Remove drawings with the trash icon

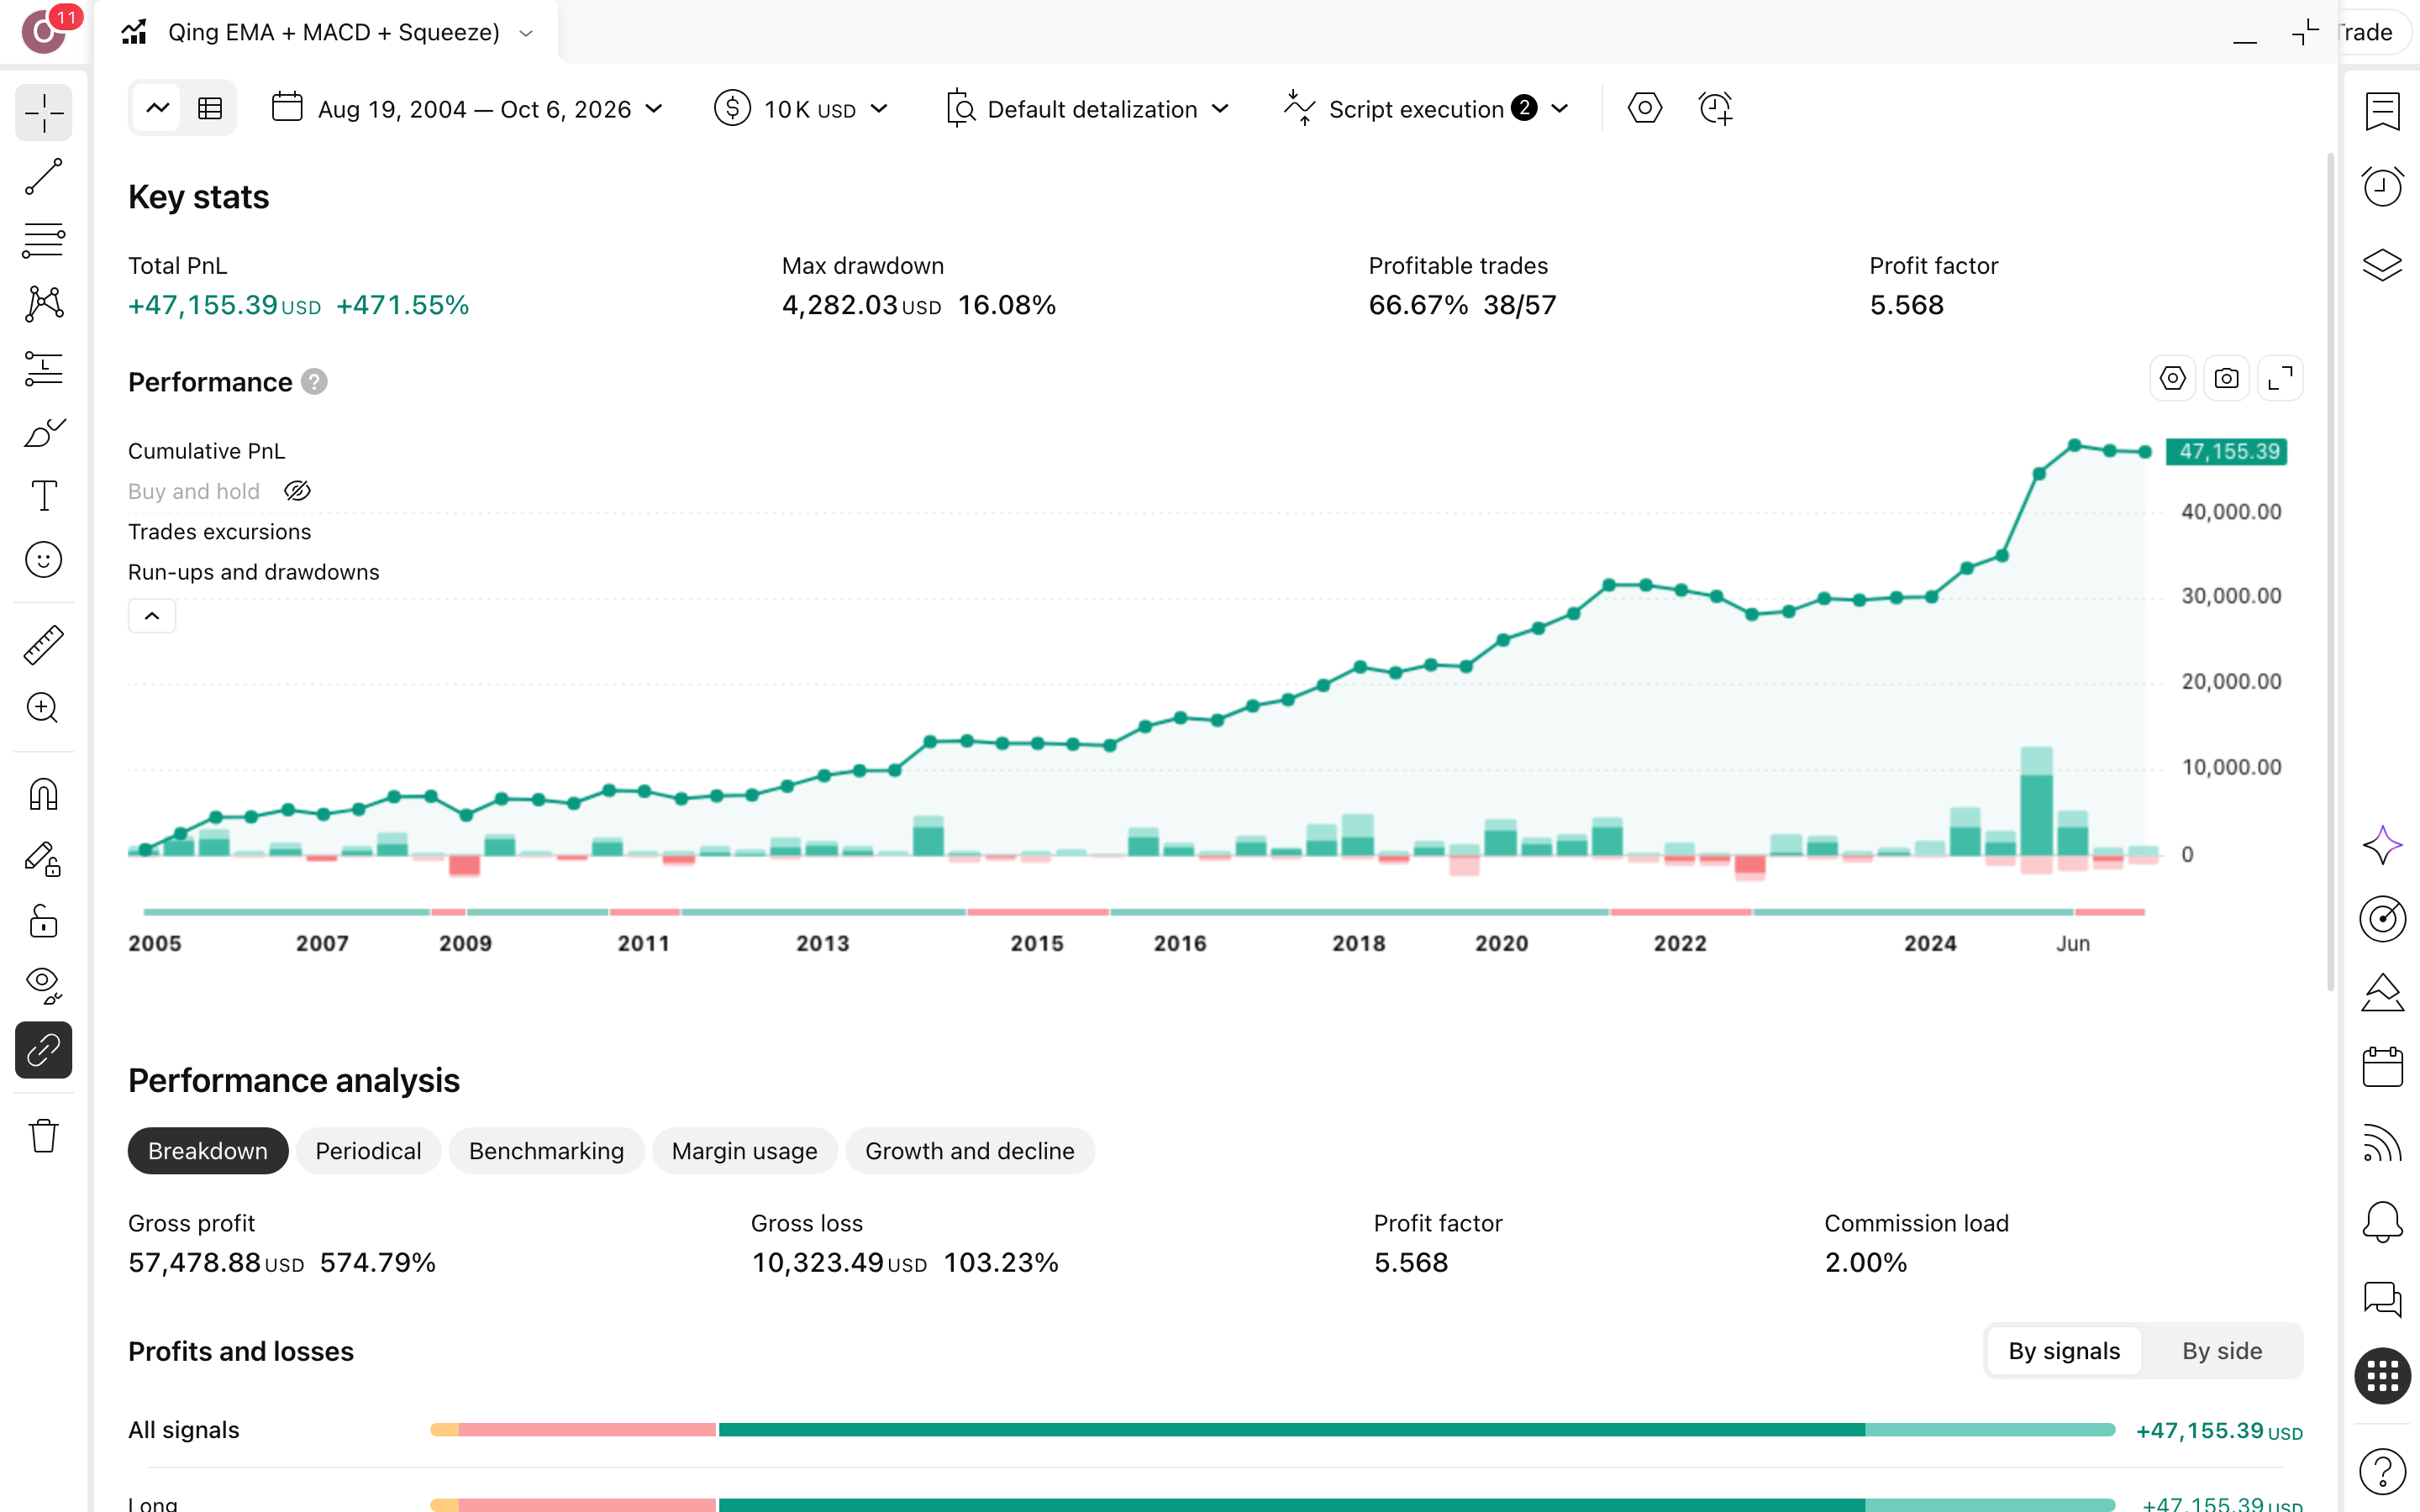(44, 1136)
